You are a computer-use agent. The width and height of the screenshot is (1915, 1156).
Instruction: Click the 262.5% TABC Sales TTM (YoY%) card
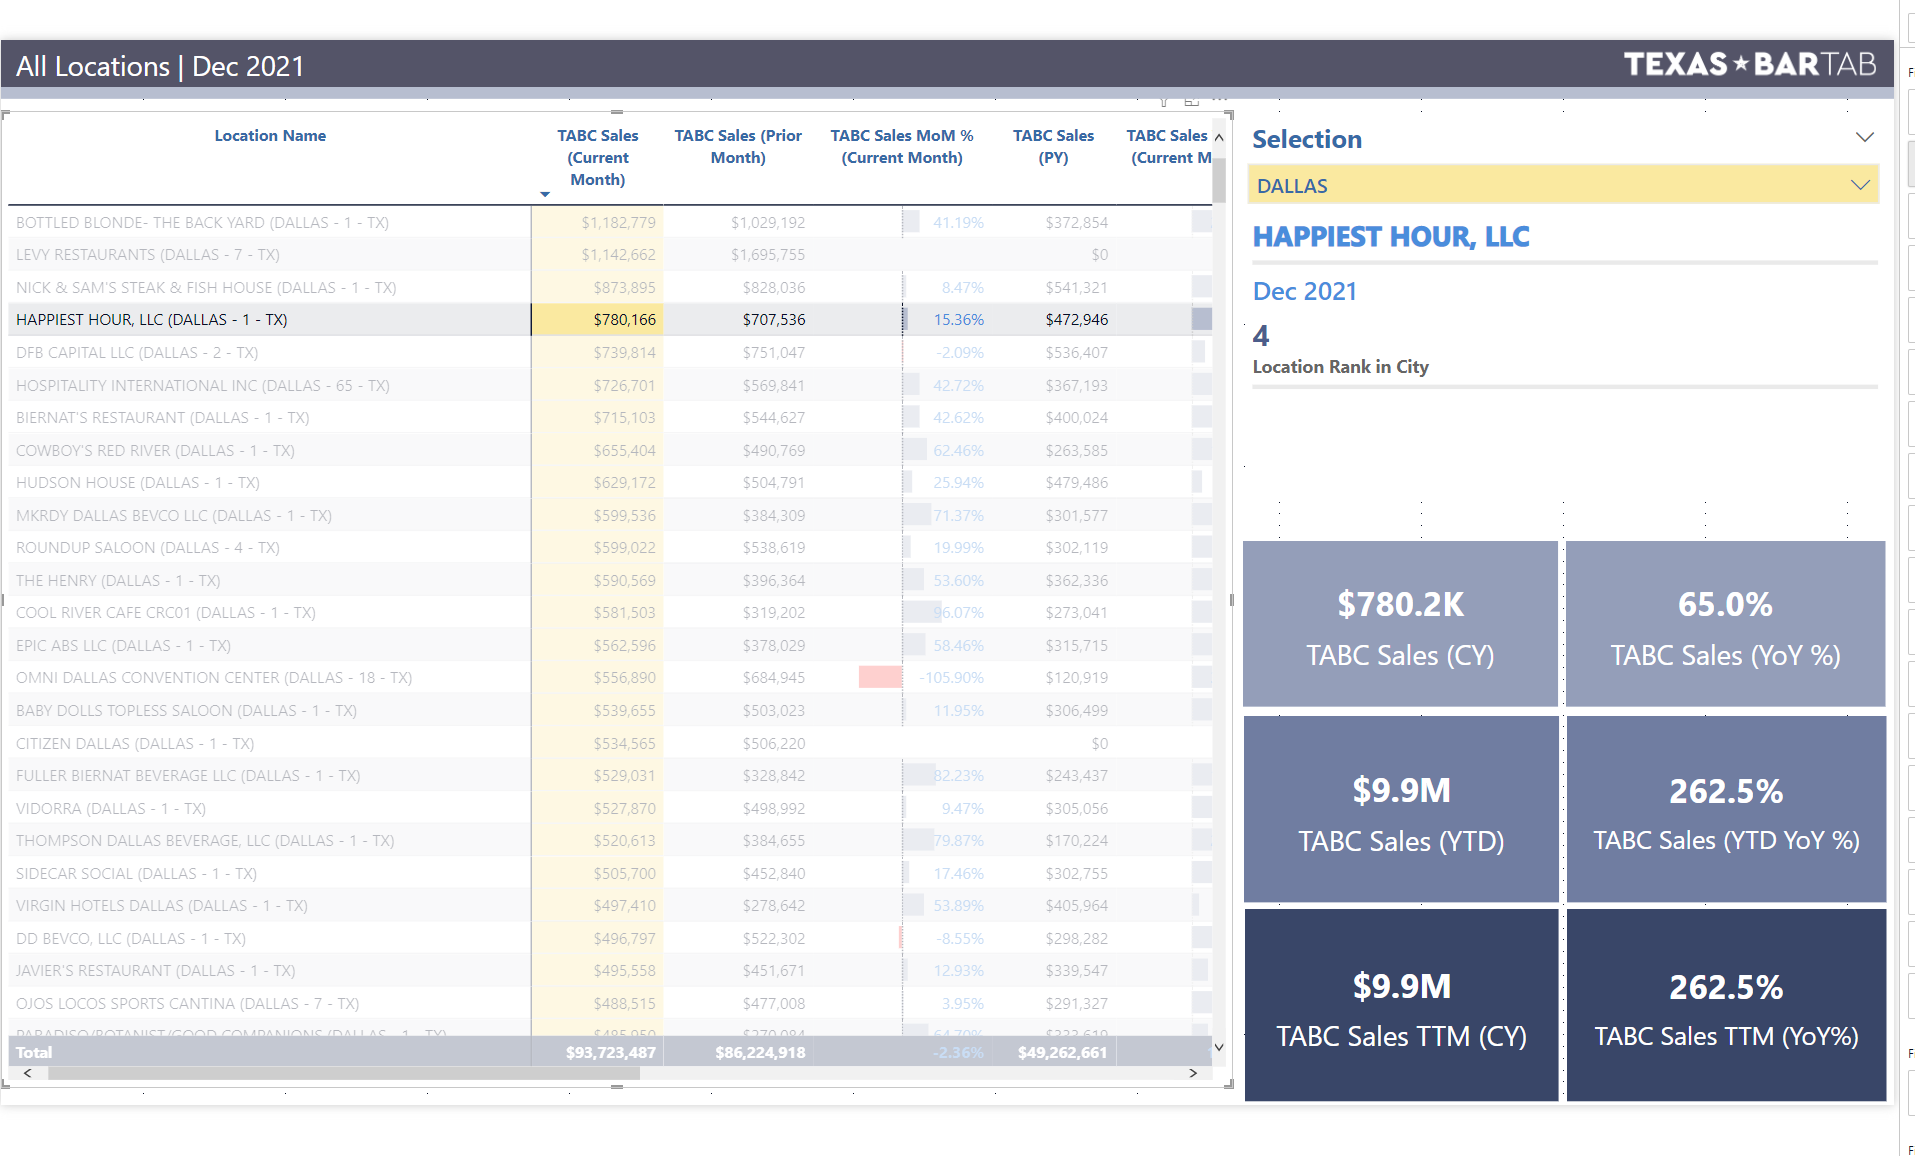[x=1725, y=1005]
